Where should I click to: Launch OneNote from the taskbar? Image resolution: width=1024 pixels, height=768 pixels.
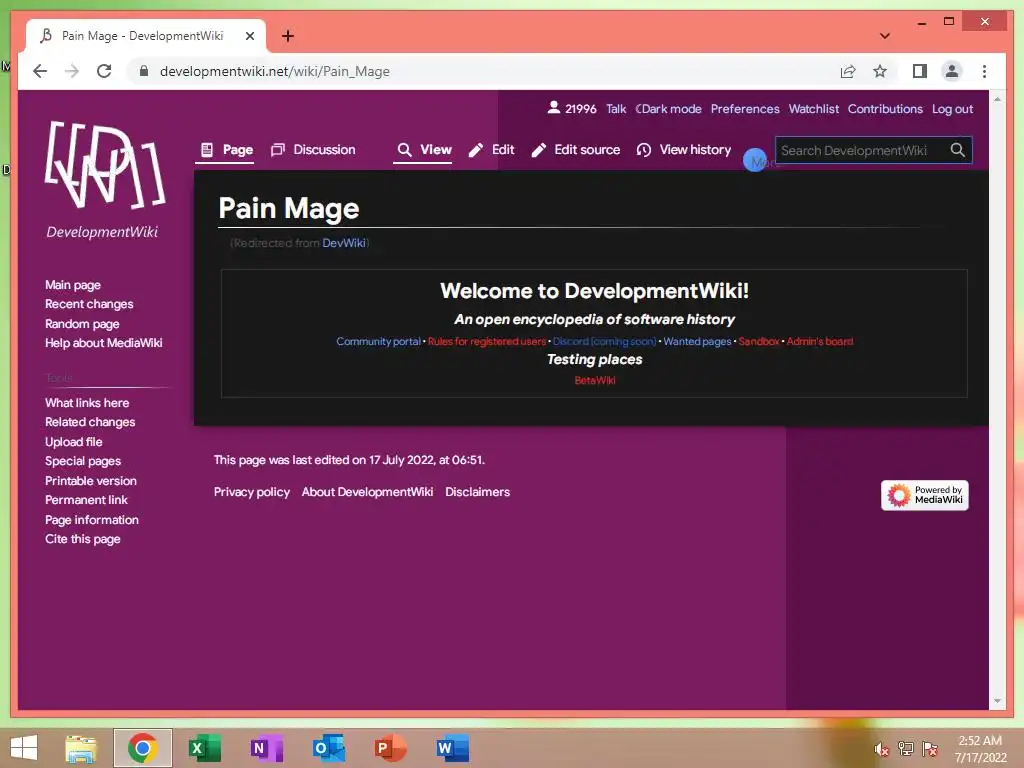click(266, 748)
